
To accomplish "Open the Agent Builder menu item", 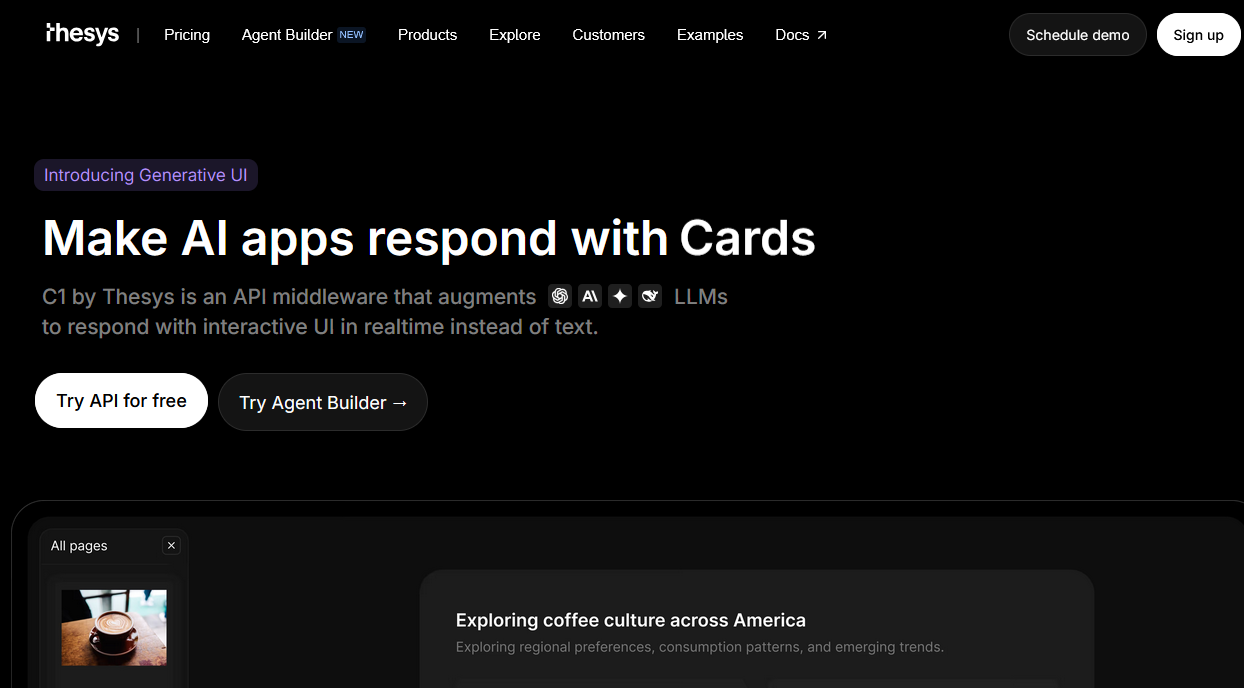I will 287,35.
